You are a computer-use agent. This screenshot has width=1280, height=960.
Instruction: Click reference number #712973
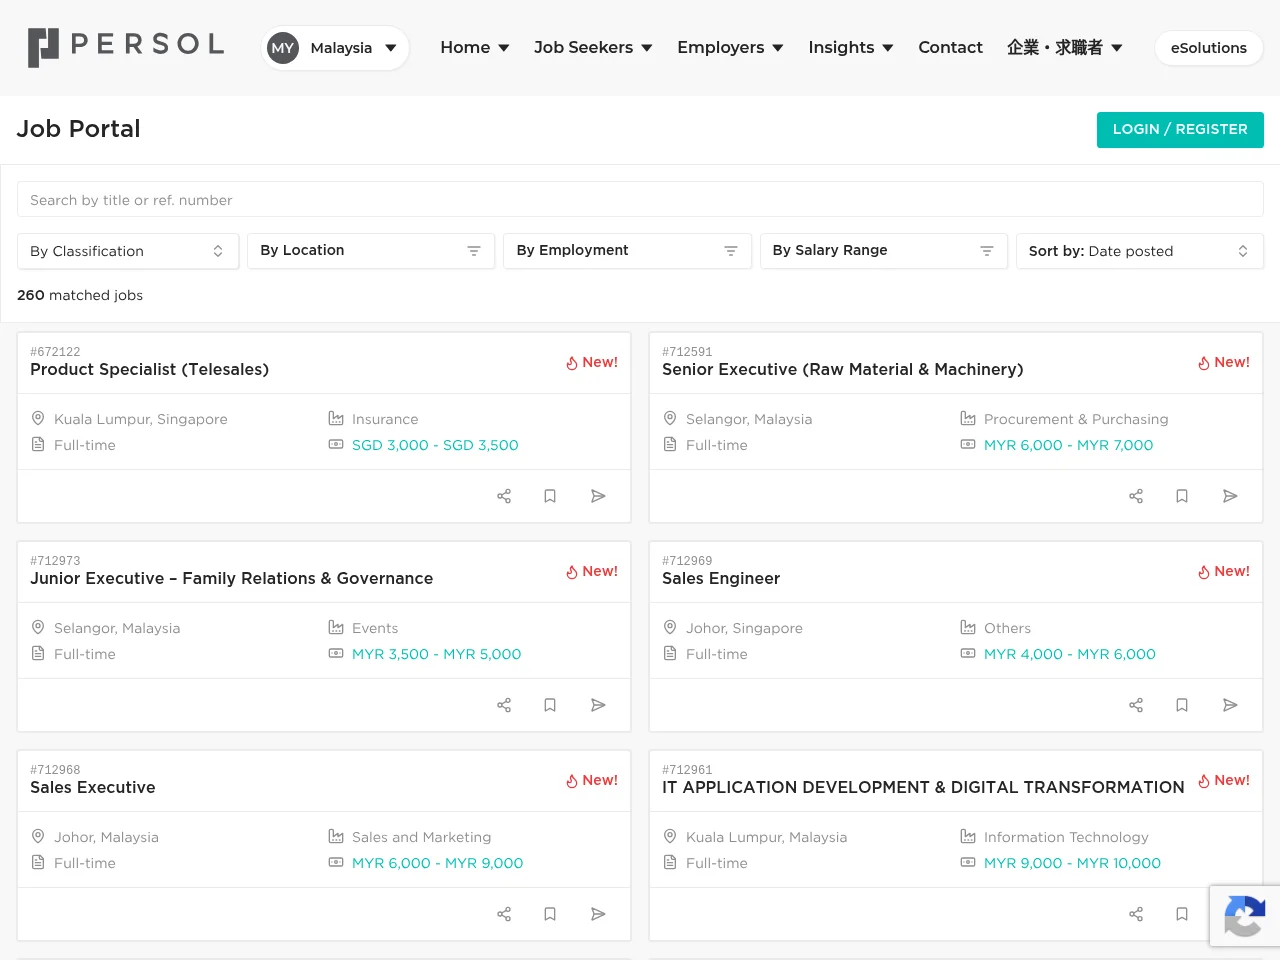click(x=55, y=561)
